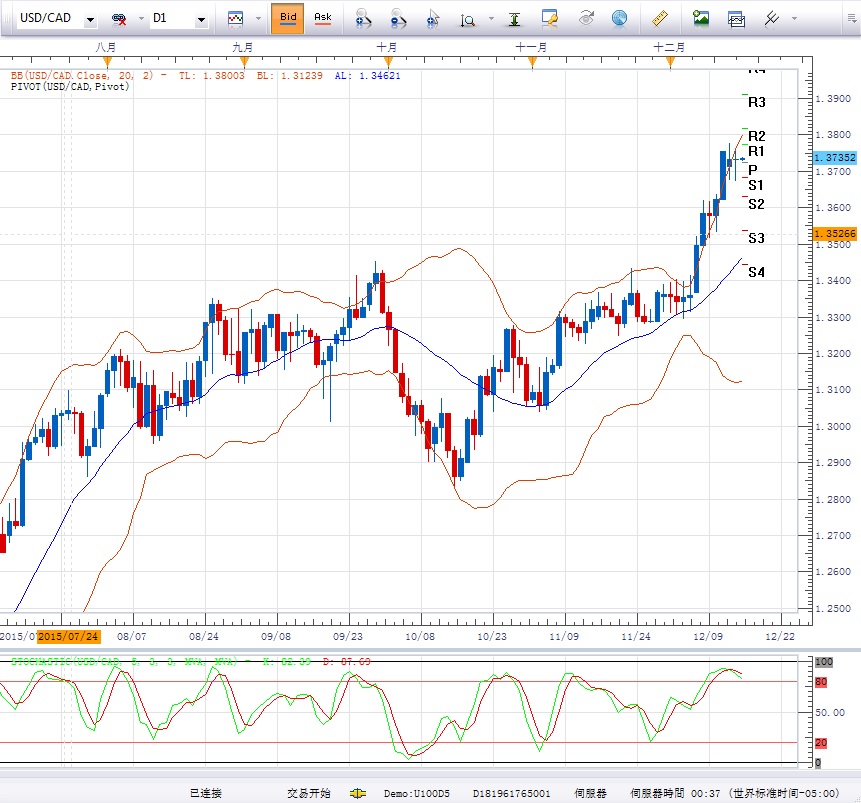Click the zoom in magnifier icon
The height and width of the screenshot is (803, 861).
pos(363,18)
